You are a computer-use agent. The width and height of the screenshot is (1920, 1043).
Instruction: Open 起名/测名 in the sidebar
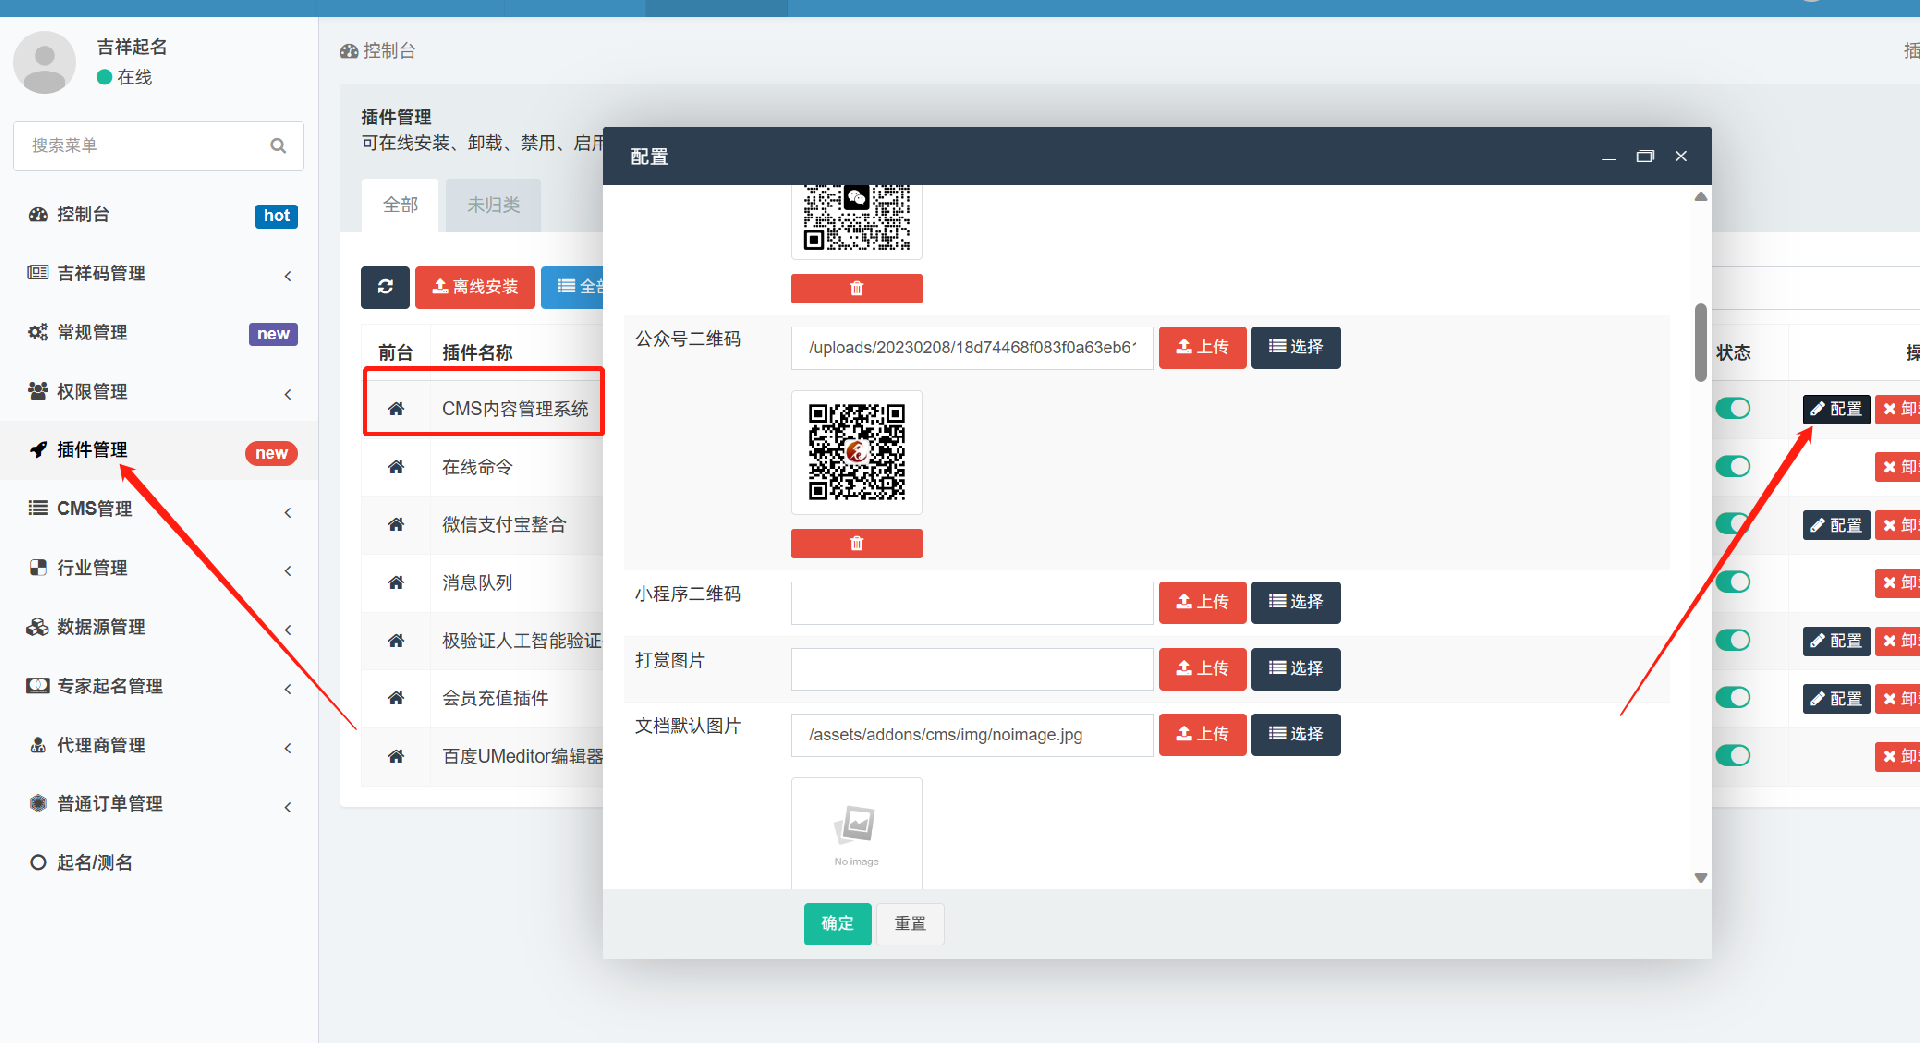(160, 863)
